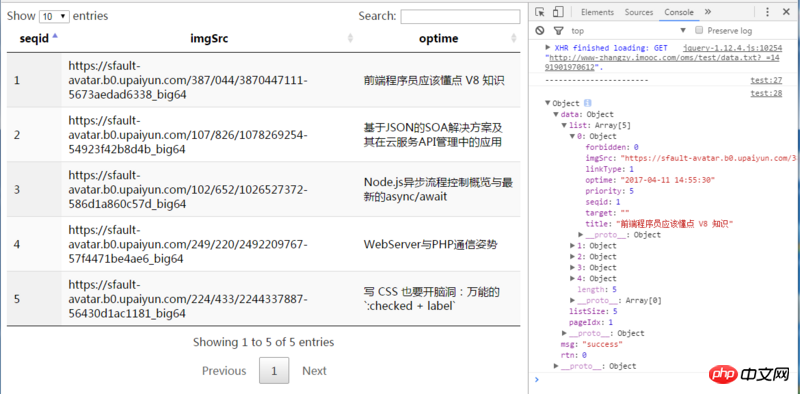Expand the __proto__: Array[0] node
The image size is (800, 394).
572,301
